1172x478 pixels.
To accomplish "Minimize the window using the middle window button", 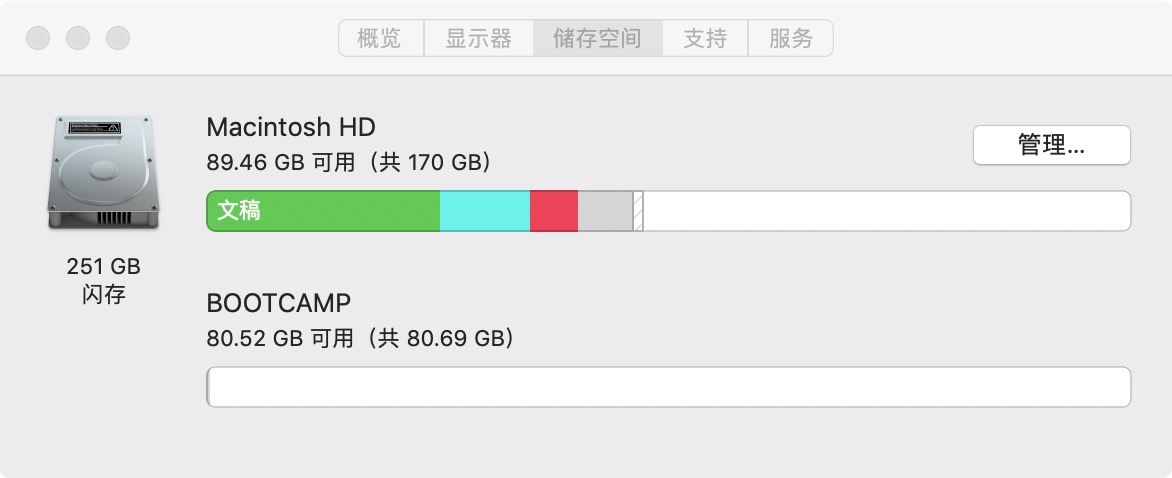I will (x=78, y=39).
